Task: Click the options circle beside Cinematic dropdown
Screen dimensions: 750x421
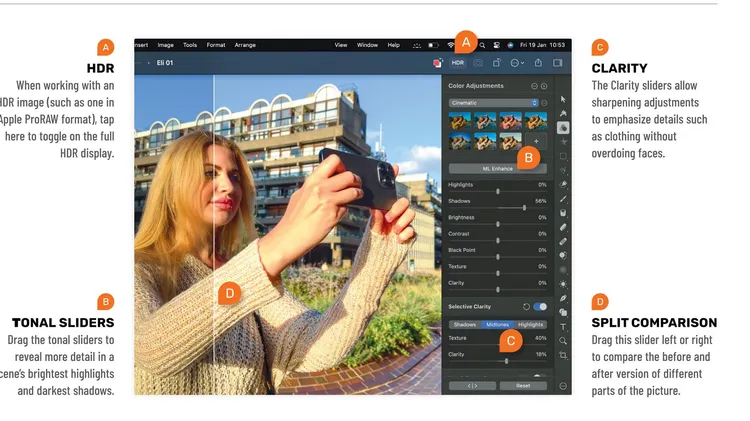Action: coord(544,103)
